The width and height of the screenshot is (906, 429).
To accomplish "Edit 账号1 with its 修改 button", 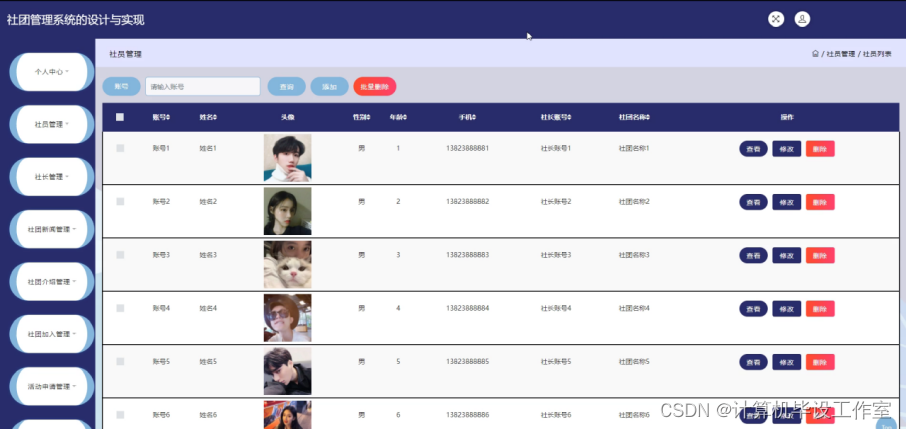I will coord(786,149).
